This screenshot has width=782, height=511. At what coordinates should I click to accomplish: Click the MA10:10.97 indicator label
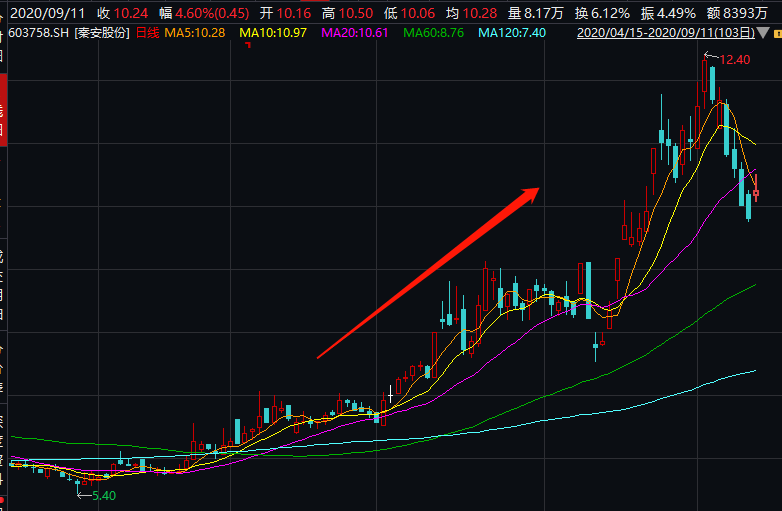click(273, 33)
